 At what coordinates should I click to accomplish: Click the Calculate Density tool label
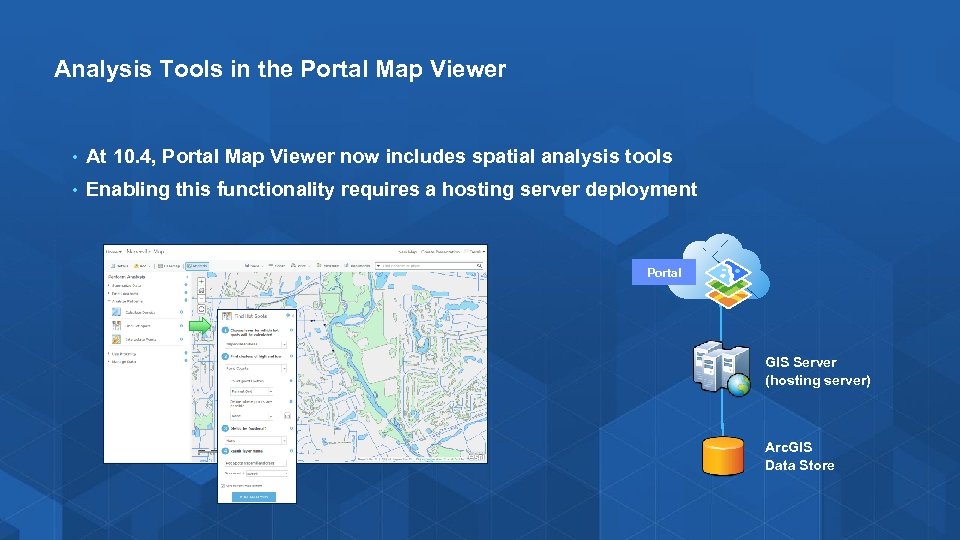tap(140, 312)
